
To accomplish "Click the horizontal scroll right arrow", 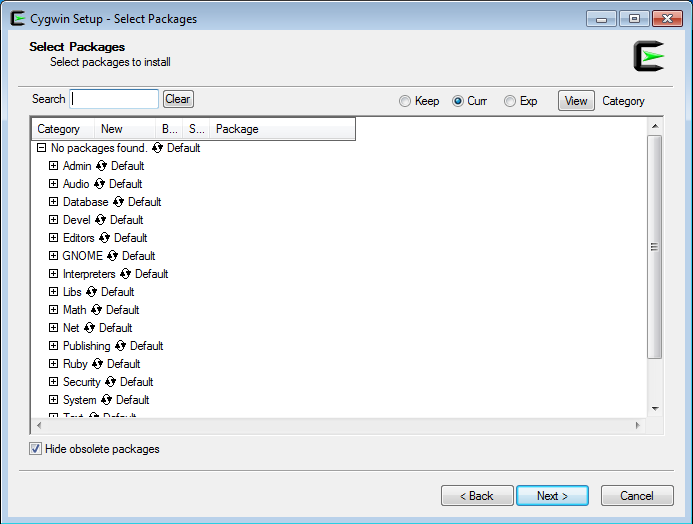I will 637,425.
